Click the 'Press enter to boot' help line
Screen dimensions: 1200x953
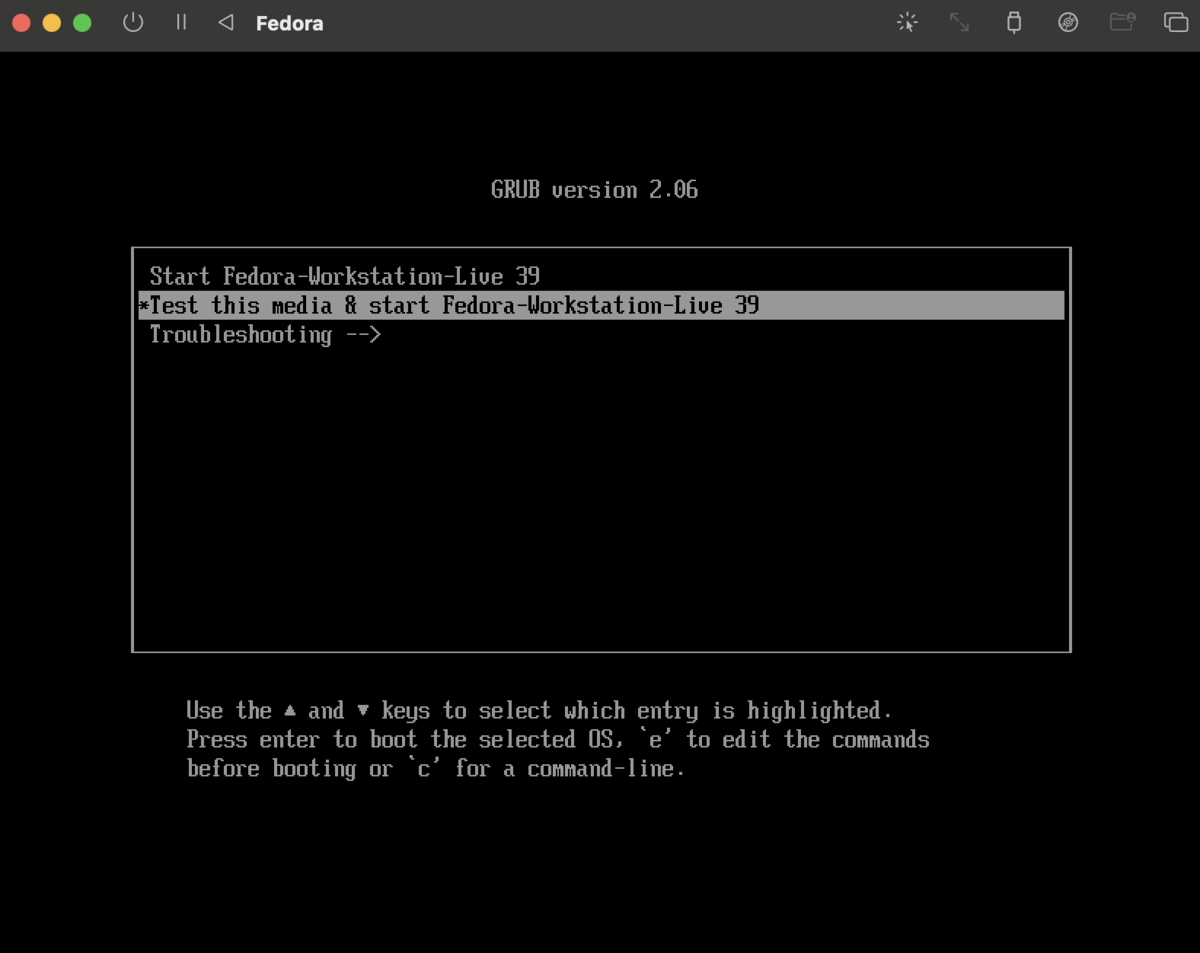558,739
